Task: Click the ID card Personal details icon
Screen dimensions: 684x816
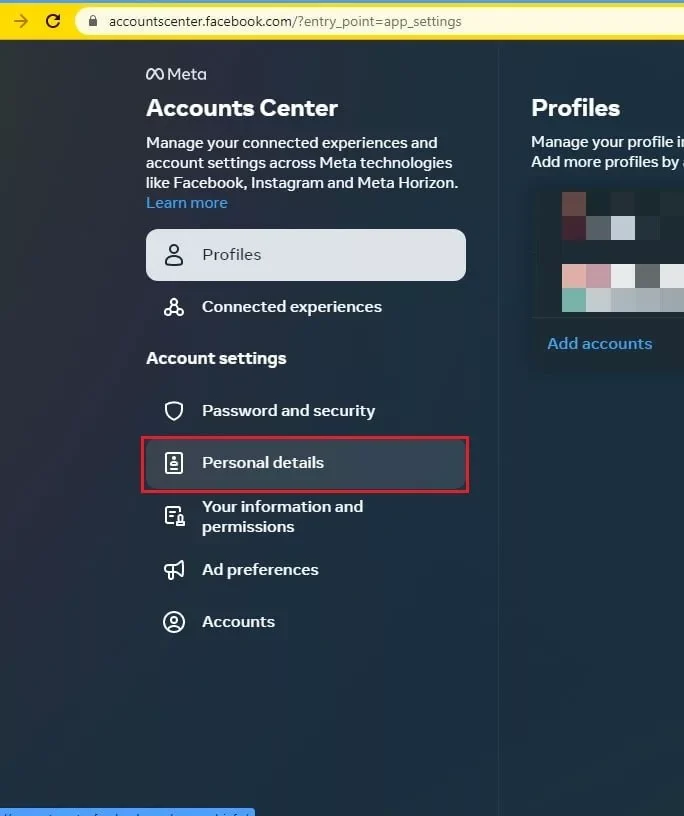Action: click(x=174, y=463)
